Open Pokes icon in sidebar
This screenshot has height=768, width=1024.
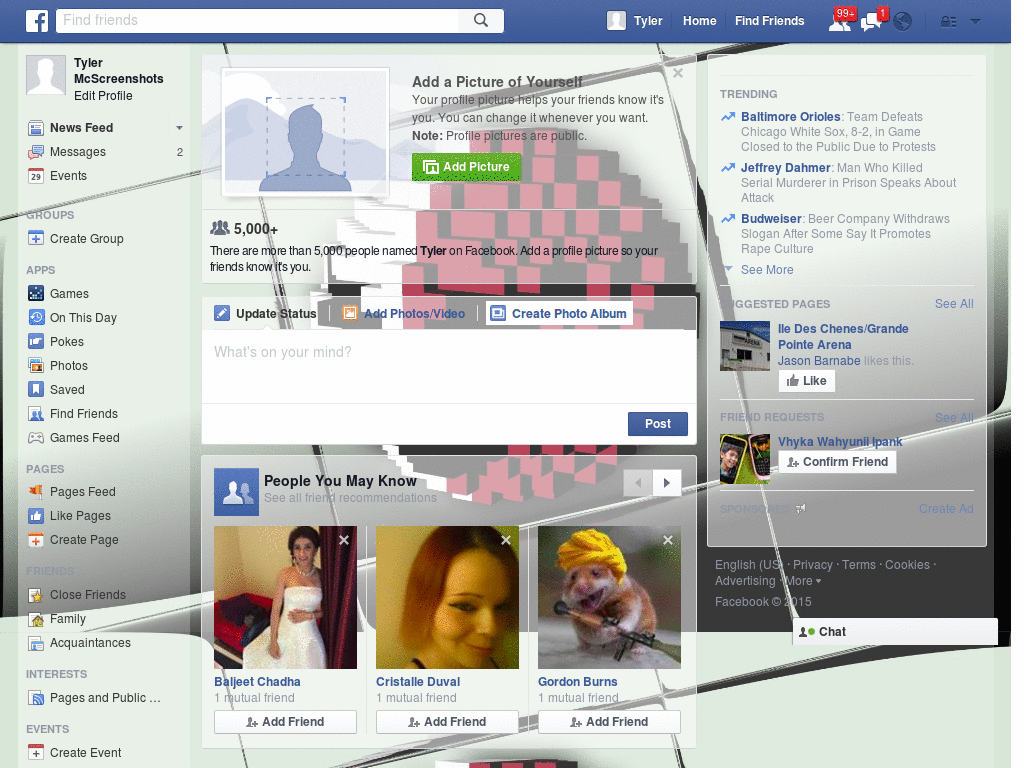pos(36,341)
